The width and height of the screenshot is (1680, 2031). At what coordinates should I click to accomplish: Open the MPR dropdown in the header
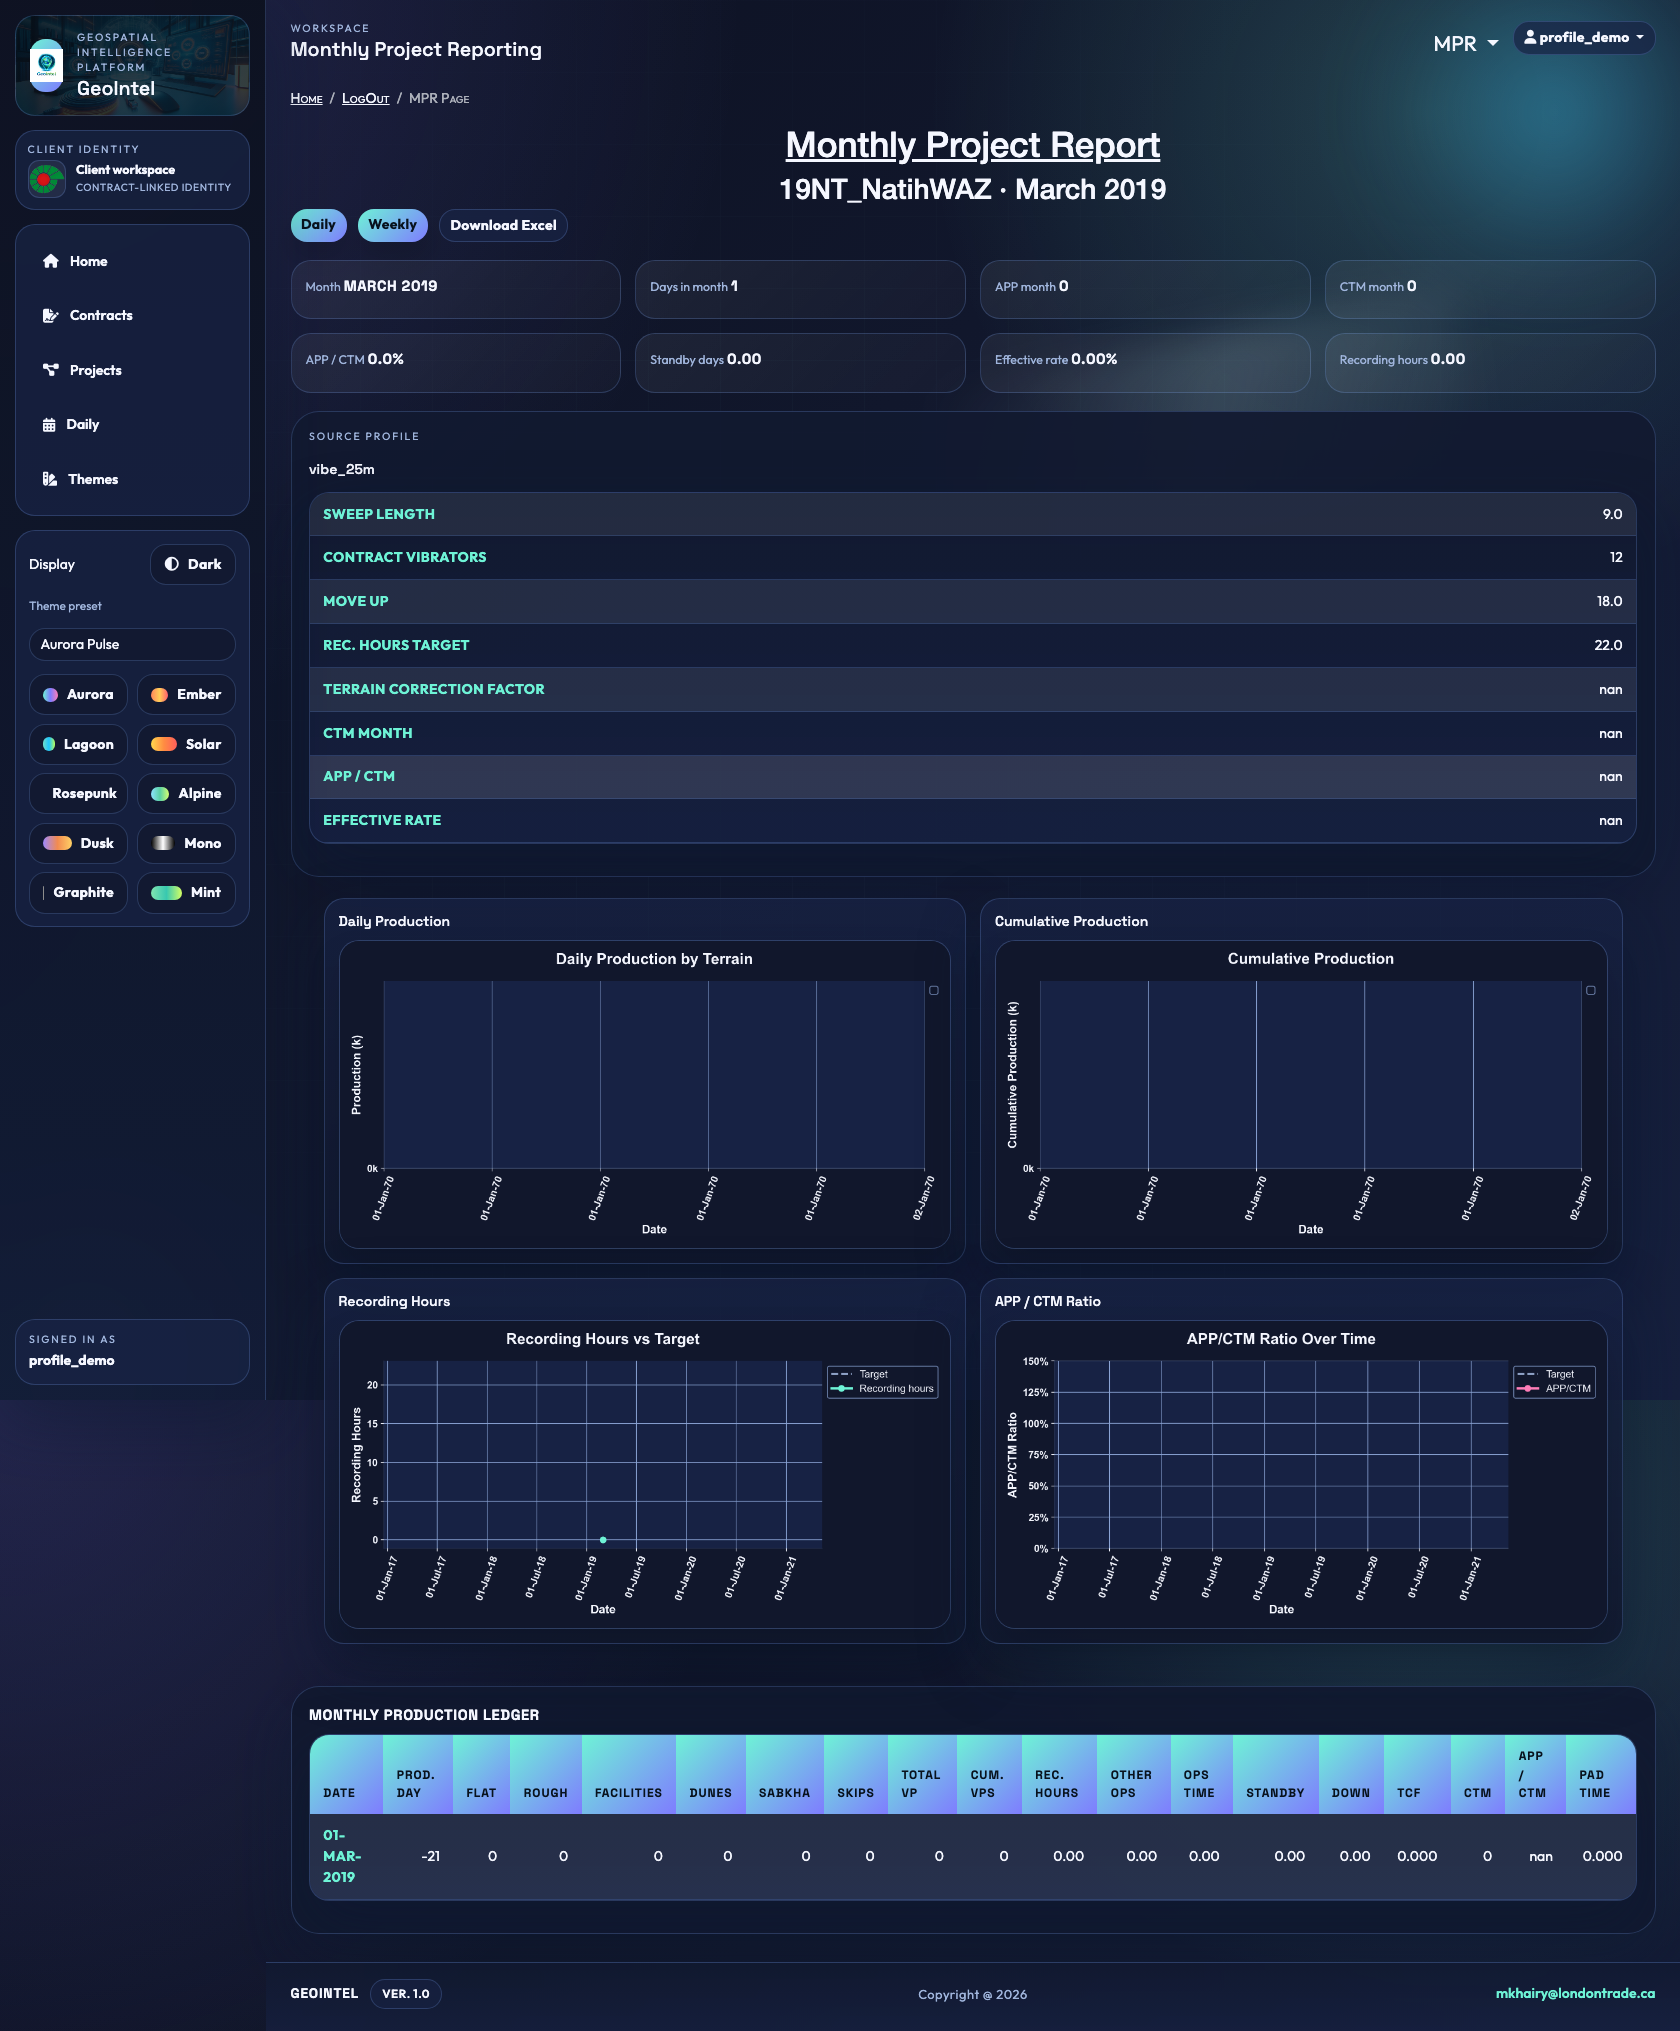tap(1465, 43)
